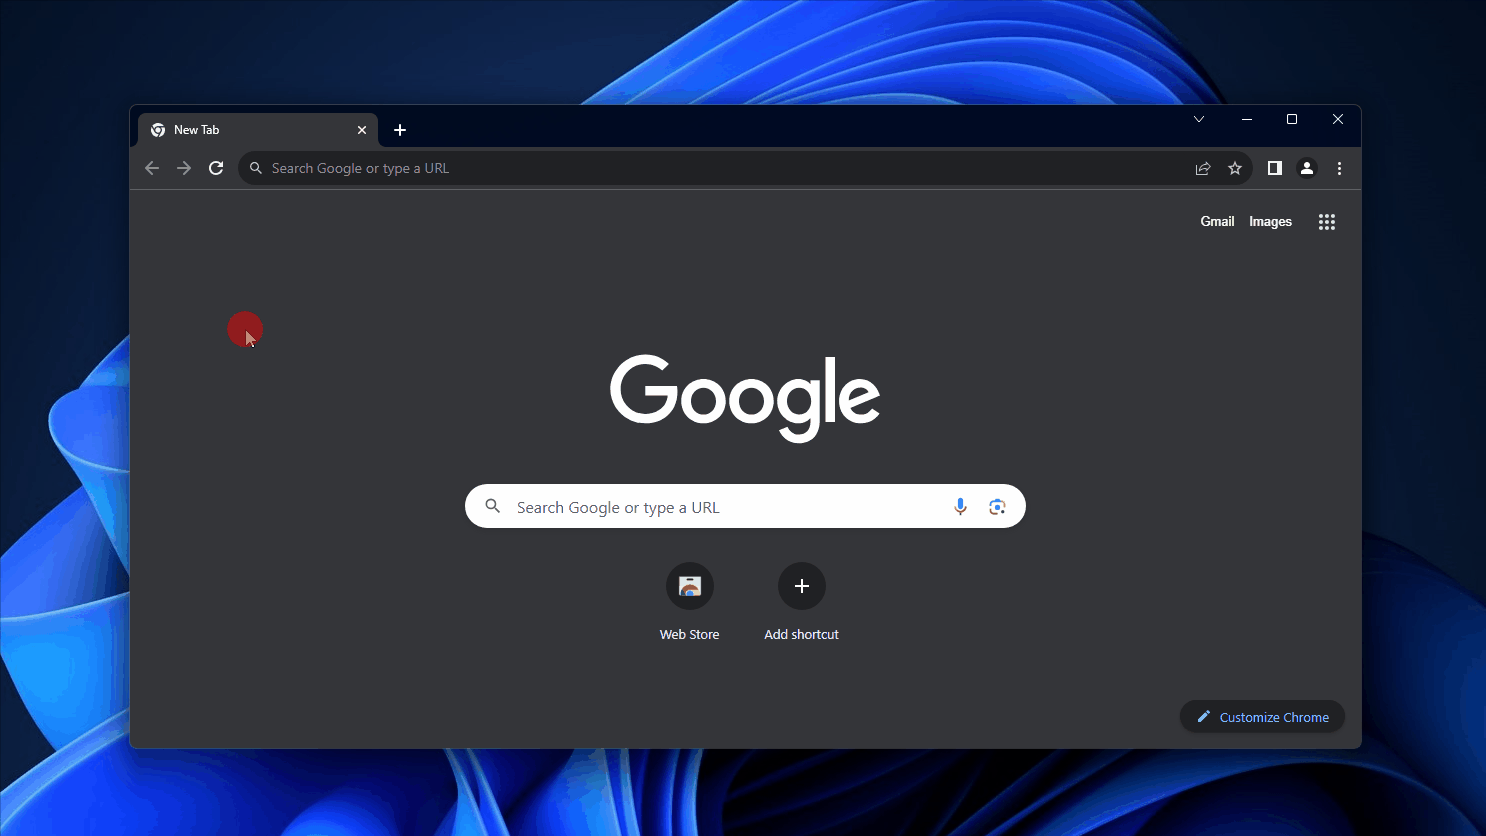Close the New Tab tab

362,130
